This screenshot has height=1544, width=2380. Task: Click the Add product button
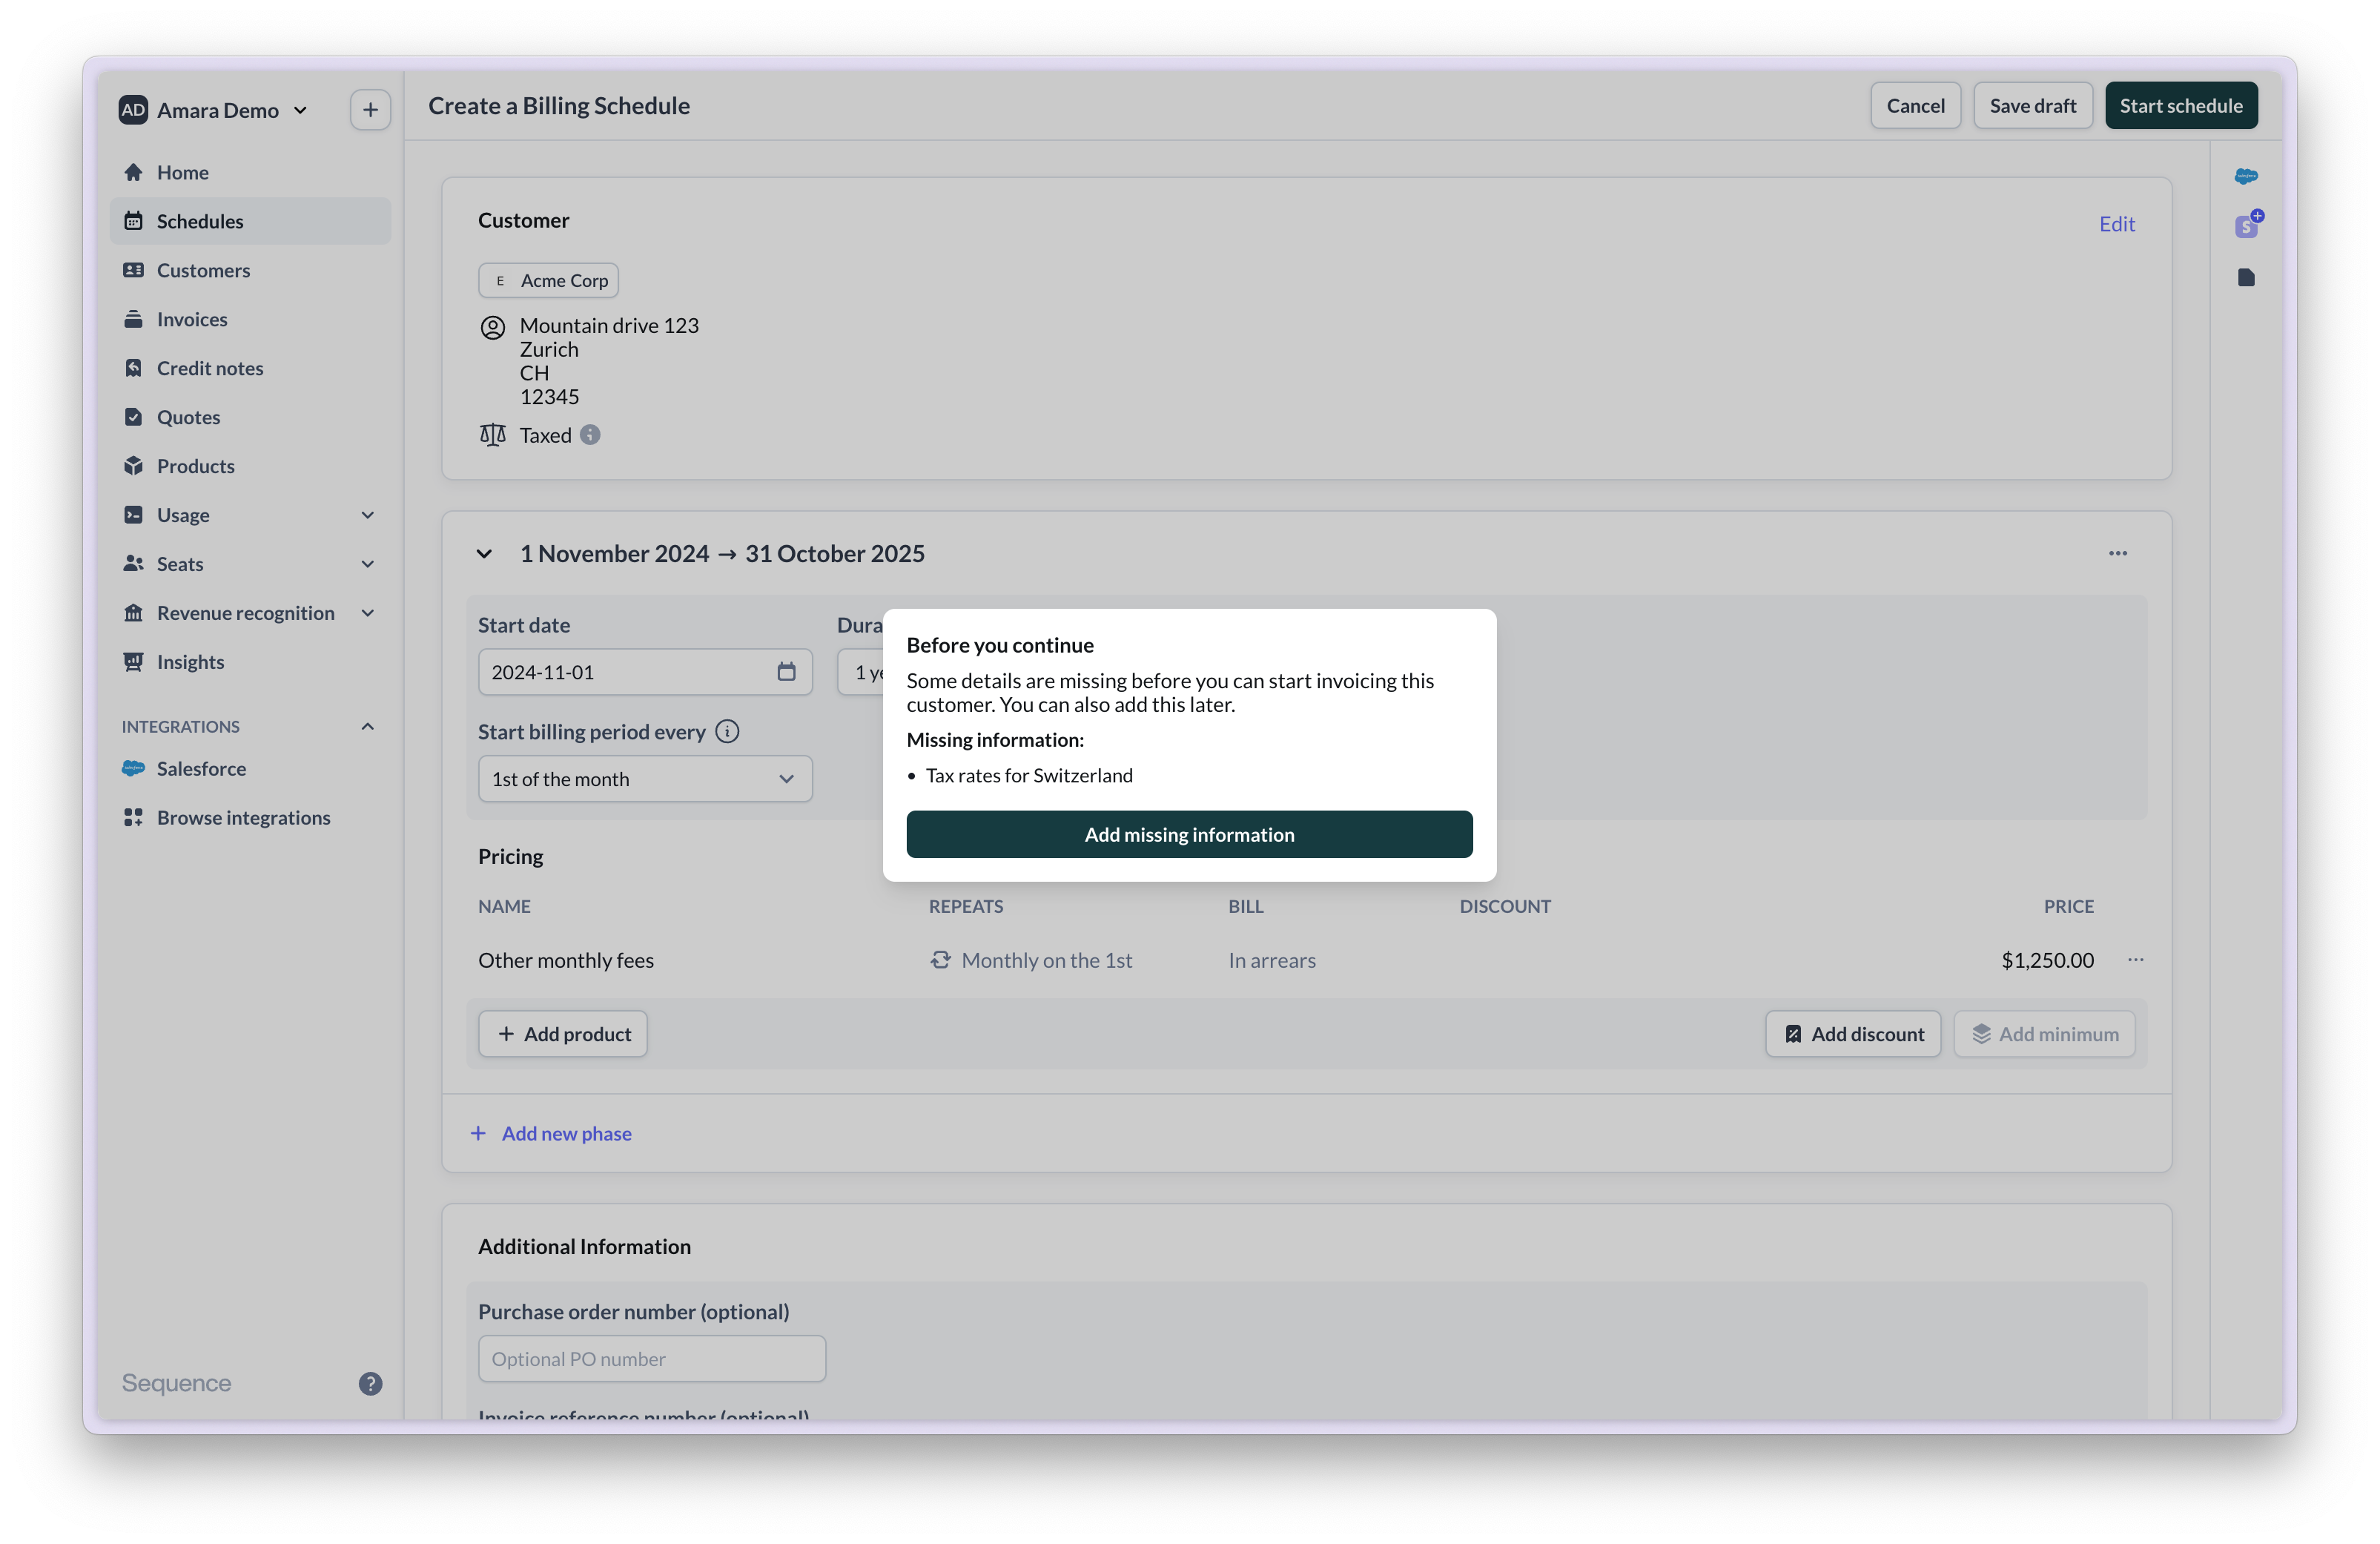click(563, 1034)
